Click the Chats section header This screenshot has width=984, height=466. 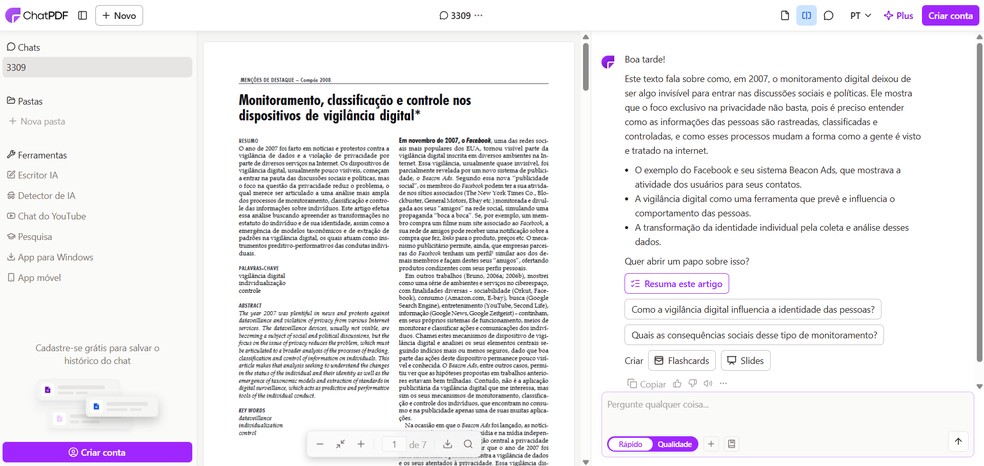(x=23, y=48)
